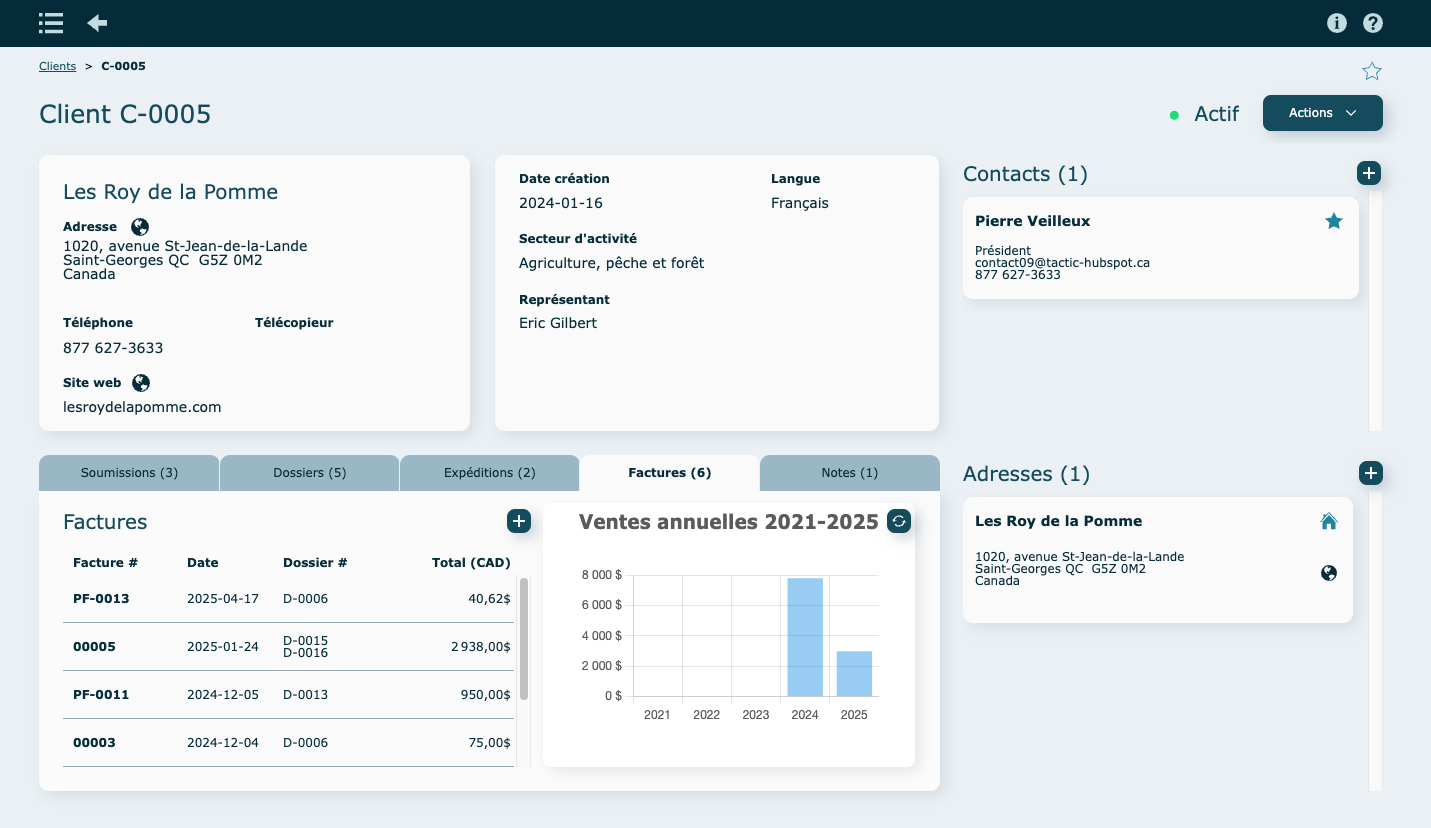Click the Factures list vertical scrollbar
Viewport: 1431px width, 828px height.
[524, 640]
